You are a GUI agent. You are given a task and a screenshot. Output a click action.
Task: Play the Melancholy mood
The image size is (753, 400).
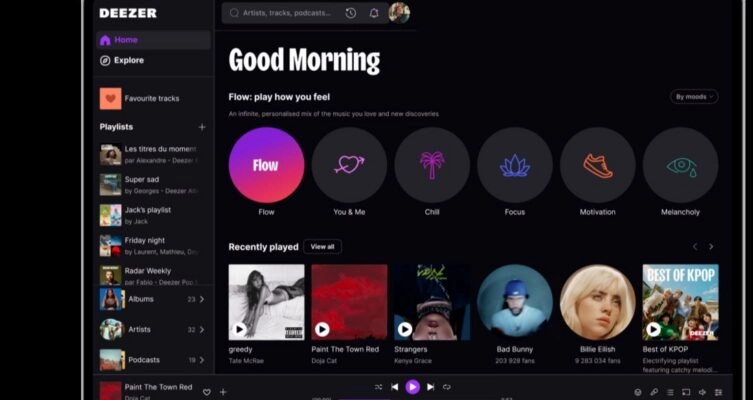pyautogui.click(x=680, y=165)
